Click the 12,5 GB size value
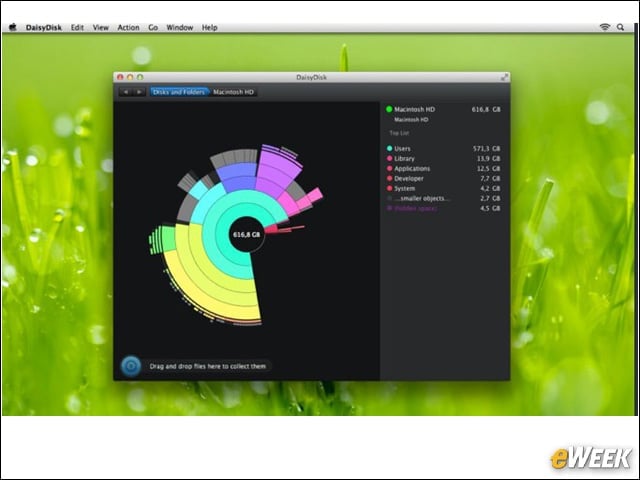This screenshot has height=480, width=640. 488,169
